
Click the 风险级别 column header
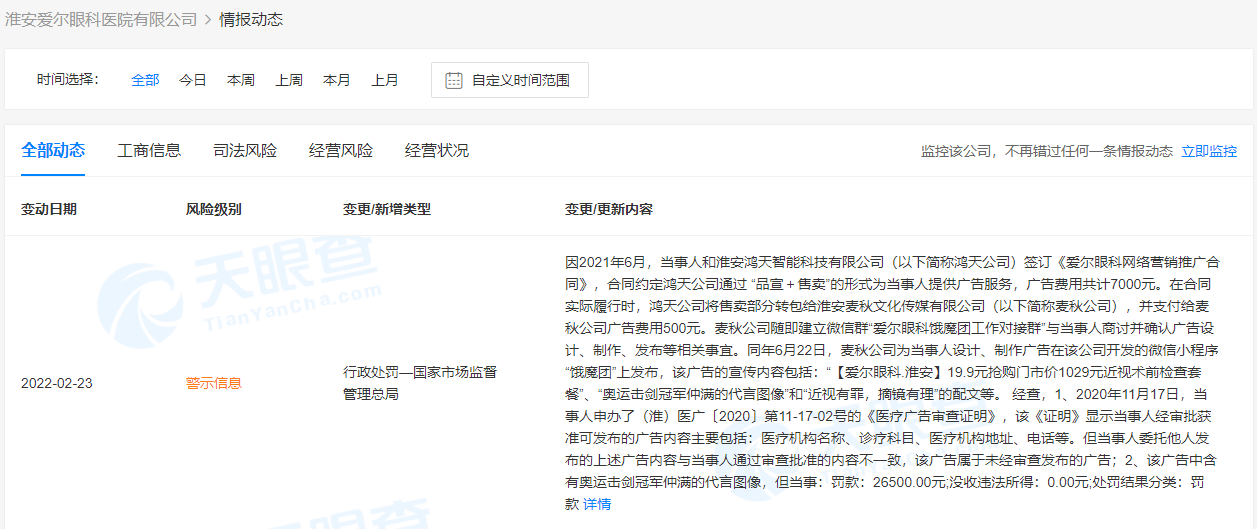click(x=213, y=209)
